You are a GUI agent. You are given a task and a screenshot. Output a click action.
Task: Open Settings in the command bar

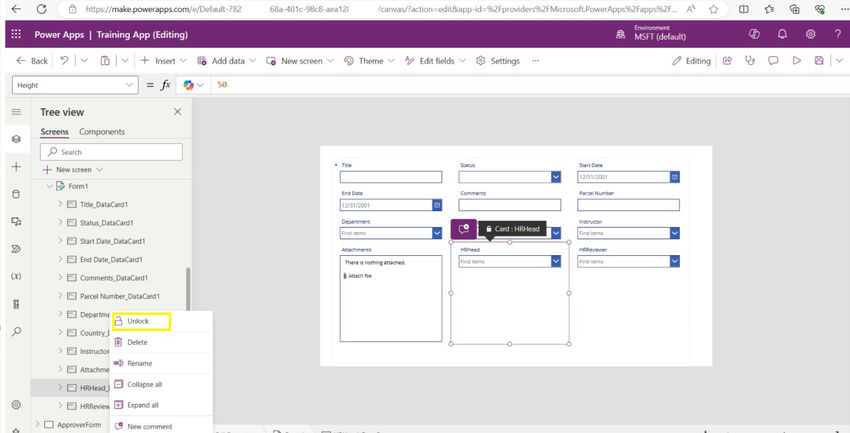pos(498,61)
